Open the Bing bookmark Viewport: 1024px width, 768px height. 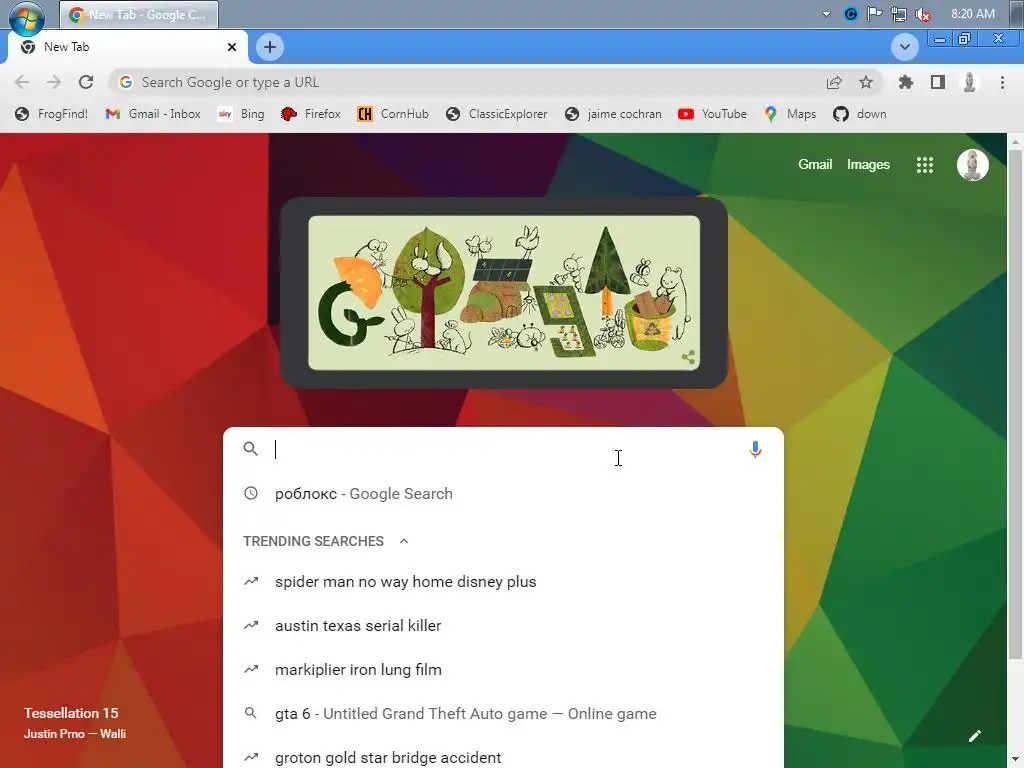241,114
